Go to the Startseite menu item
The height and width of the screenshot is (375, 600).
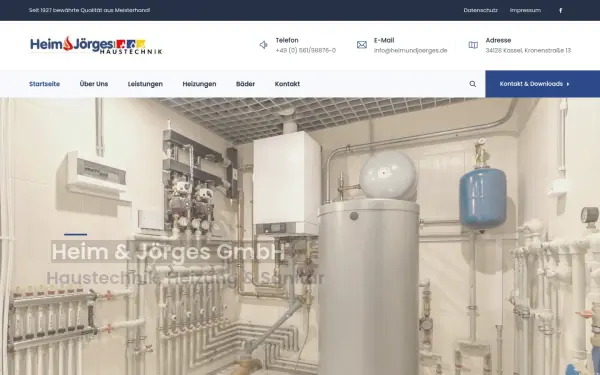click(44, 84)
